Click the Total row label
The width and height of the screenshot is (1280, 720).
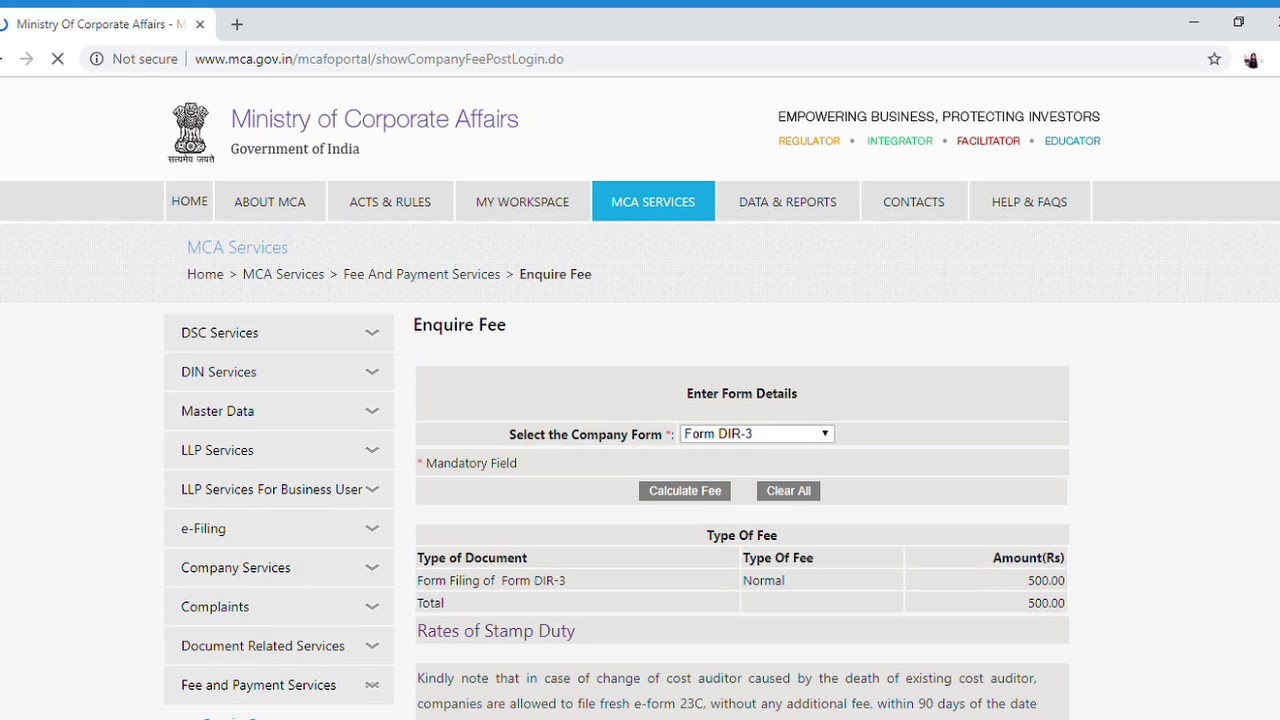click(430, 603)
